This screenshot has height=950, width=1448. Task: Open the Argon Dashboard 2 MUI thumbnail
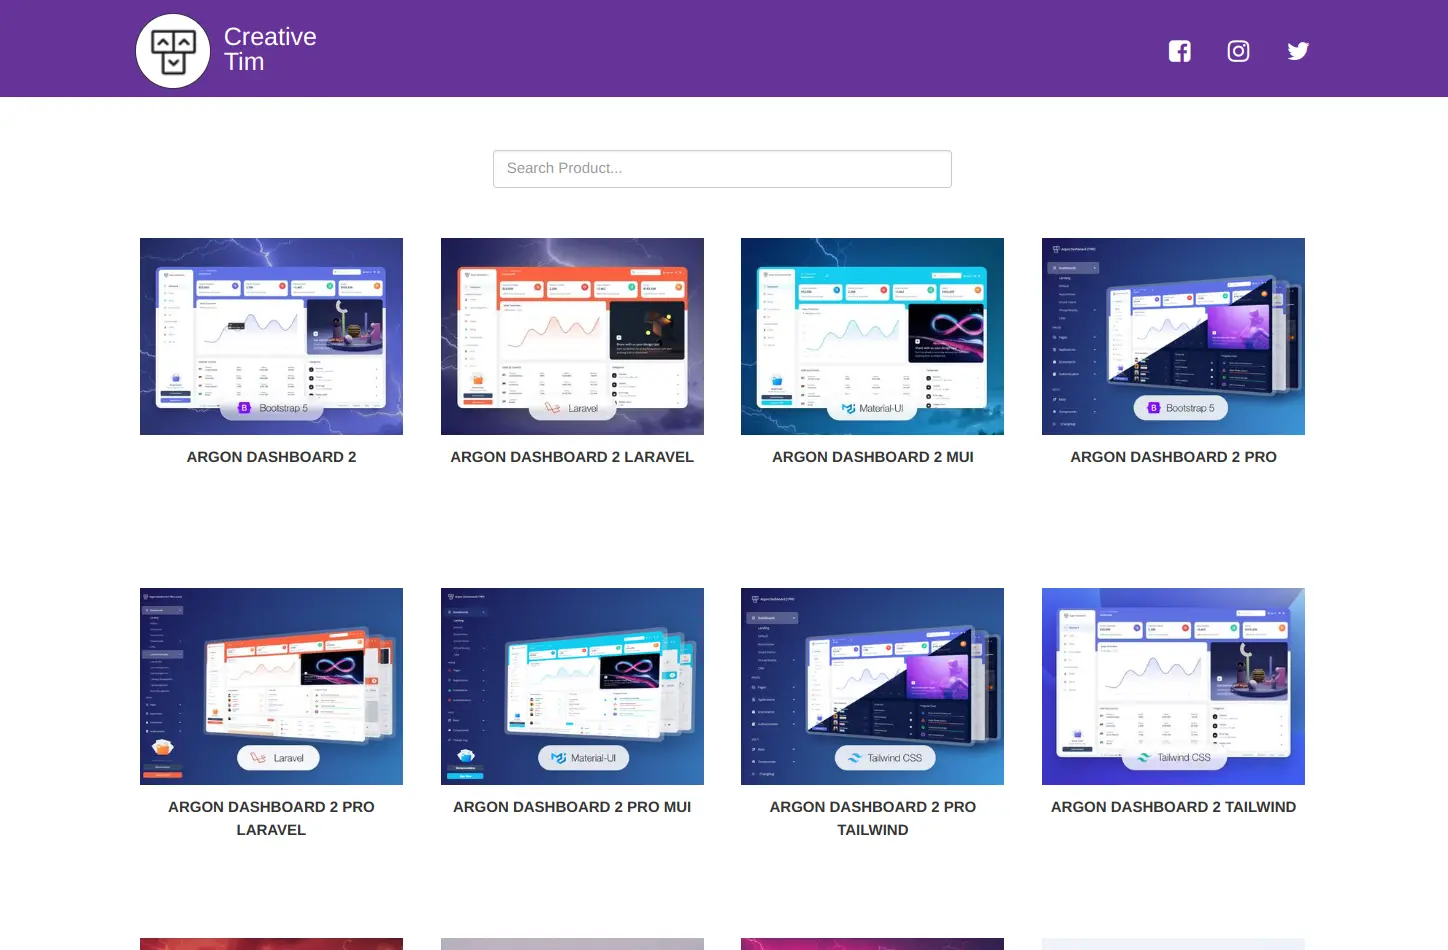coord(872,336)
